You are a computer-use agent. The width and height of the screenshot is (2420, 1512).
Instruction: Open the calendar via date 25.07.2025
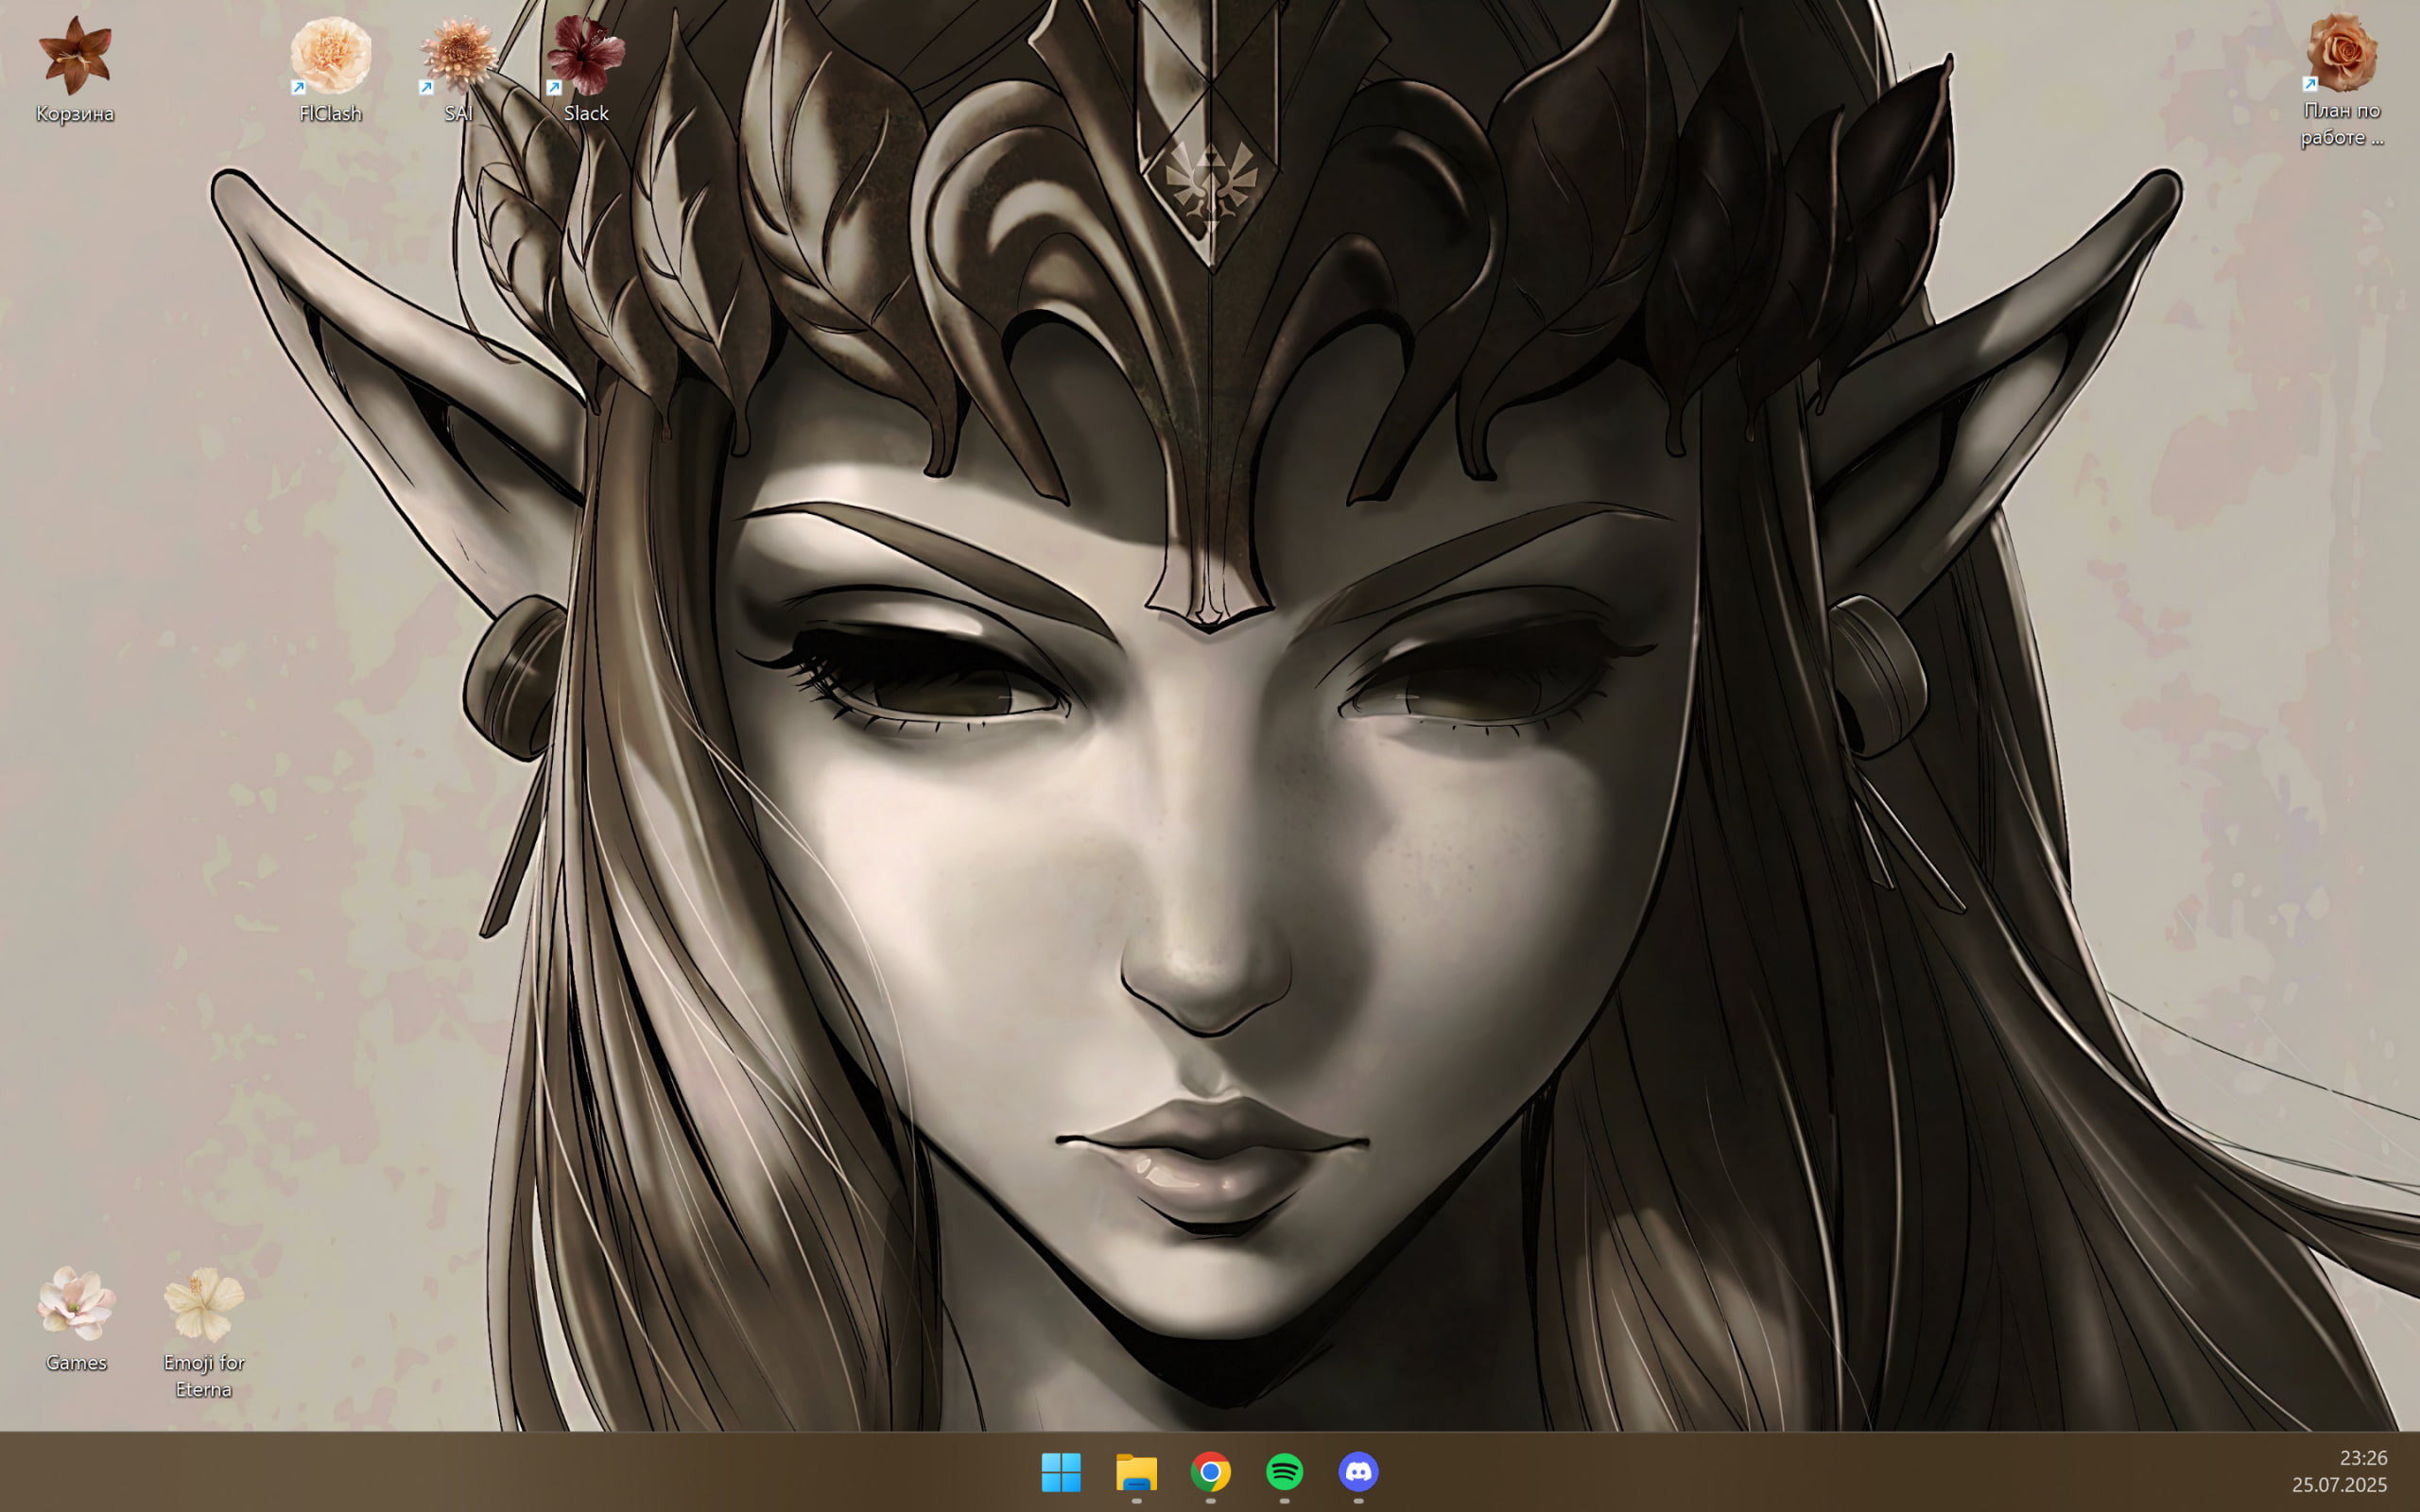tap(2339, 1485)
